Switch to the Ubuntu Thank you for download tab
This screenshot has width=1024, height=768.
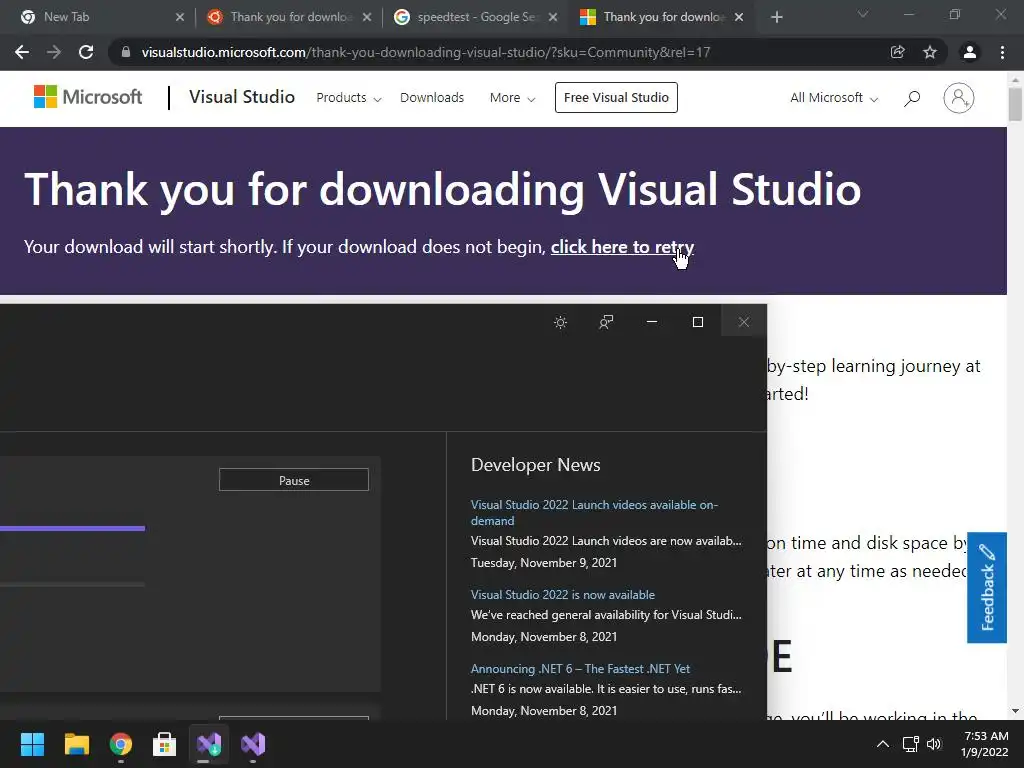287,17
